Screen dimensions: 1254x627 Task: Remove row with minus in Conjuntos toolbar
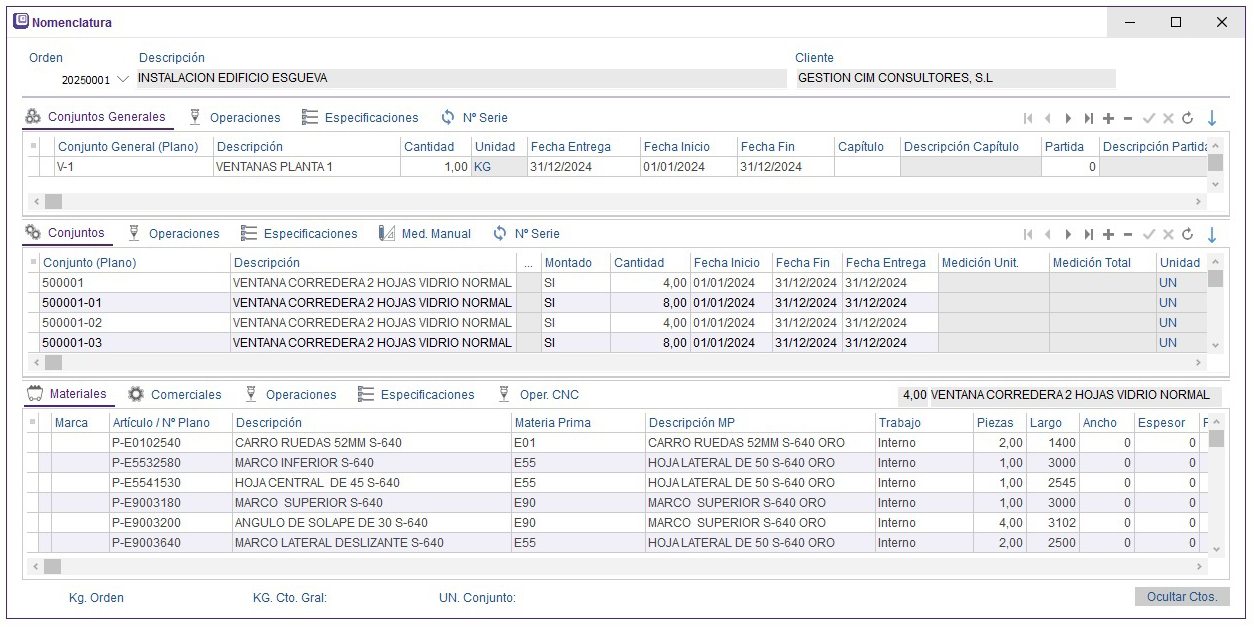tap(1128, 235)
